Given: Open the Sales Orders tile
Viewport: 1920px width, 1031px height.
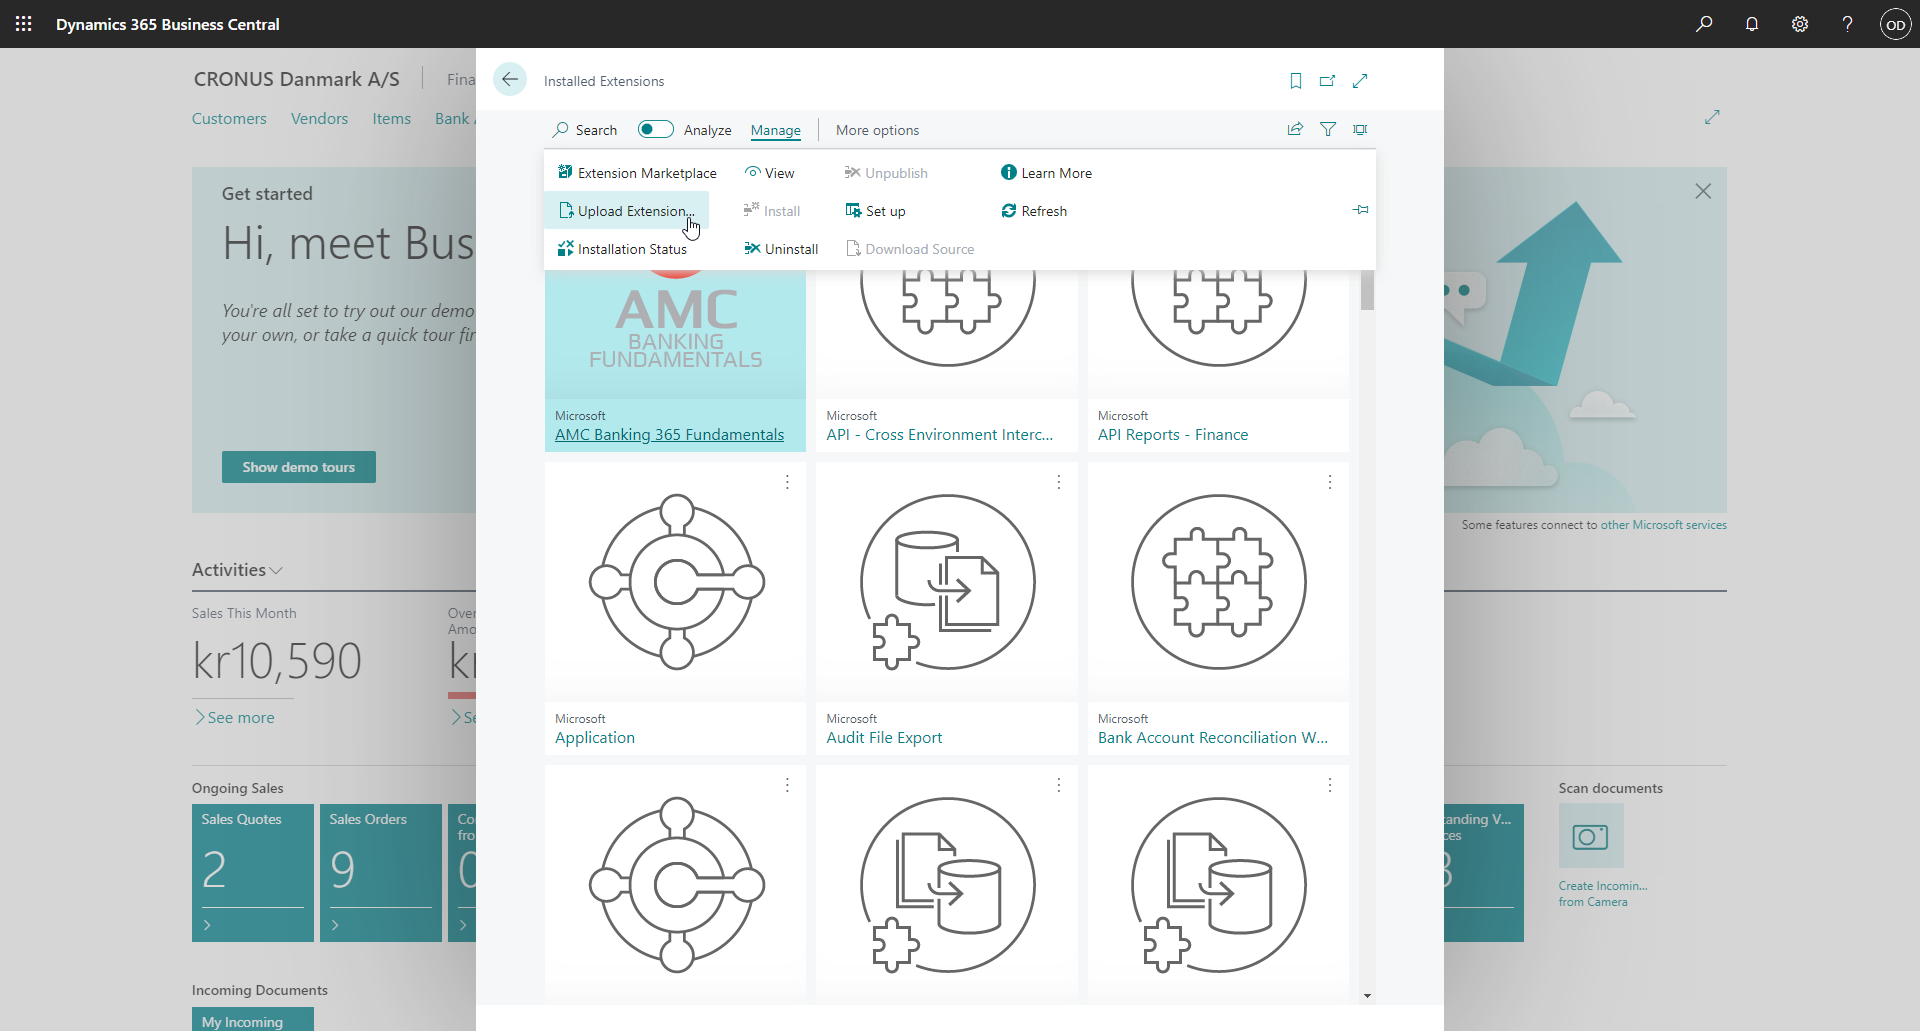Looking at the screenshot, I should pyautogui.click(x=381, y=873).
